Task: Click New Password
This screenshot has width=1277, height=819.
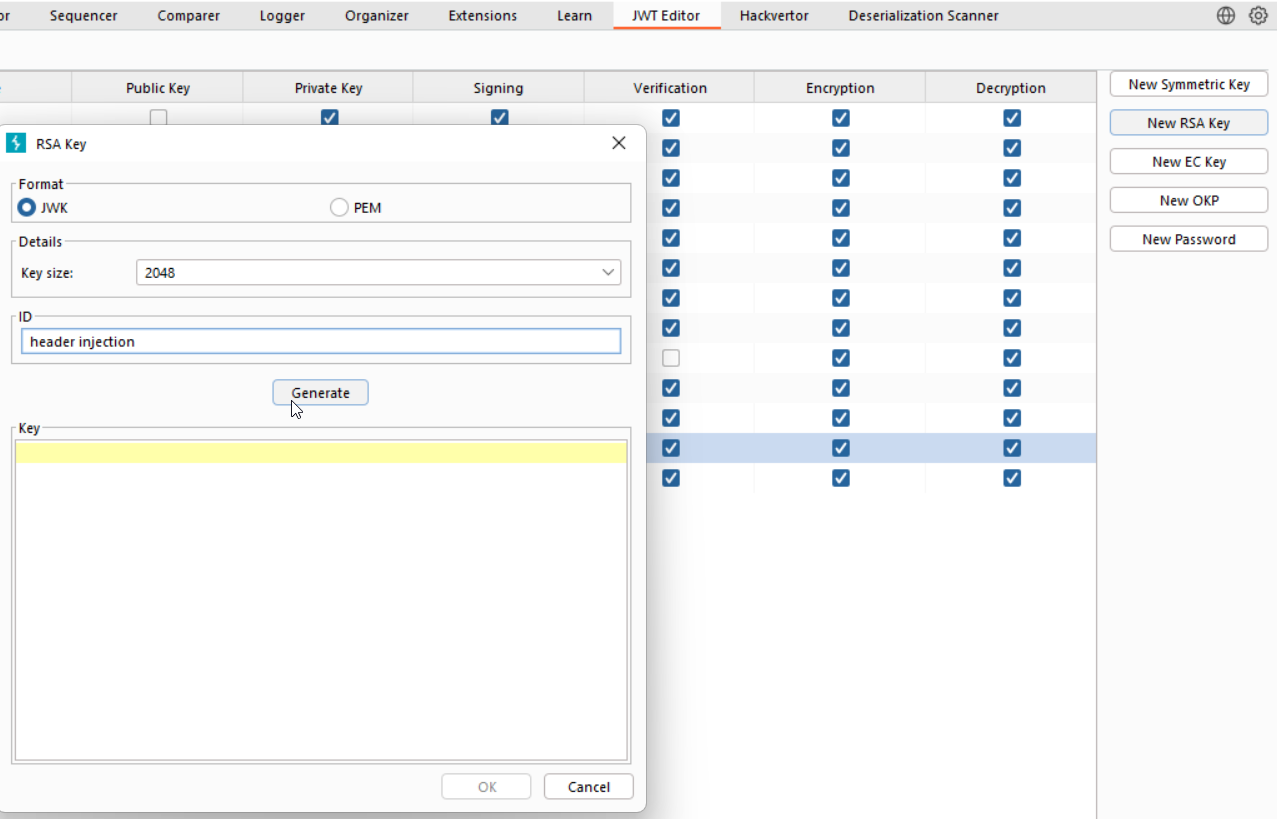Action: click(1188, 238)
